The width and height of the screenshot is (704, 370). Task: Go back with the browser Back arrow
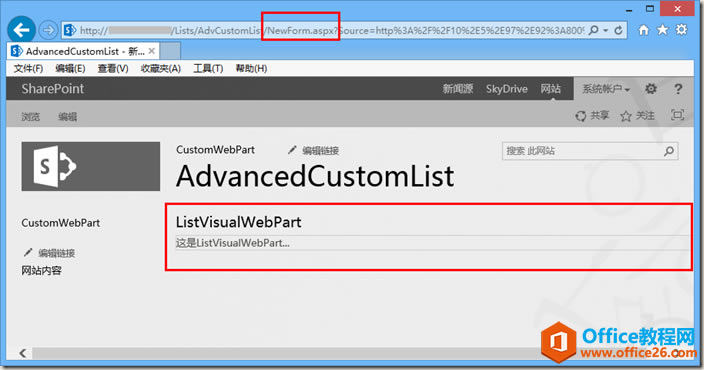pos(21,30)
